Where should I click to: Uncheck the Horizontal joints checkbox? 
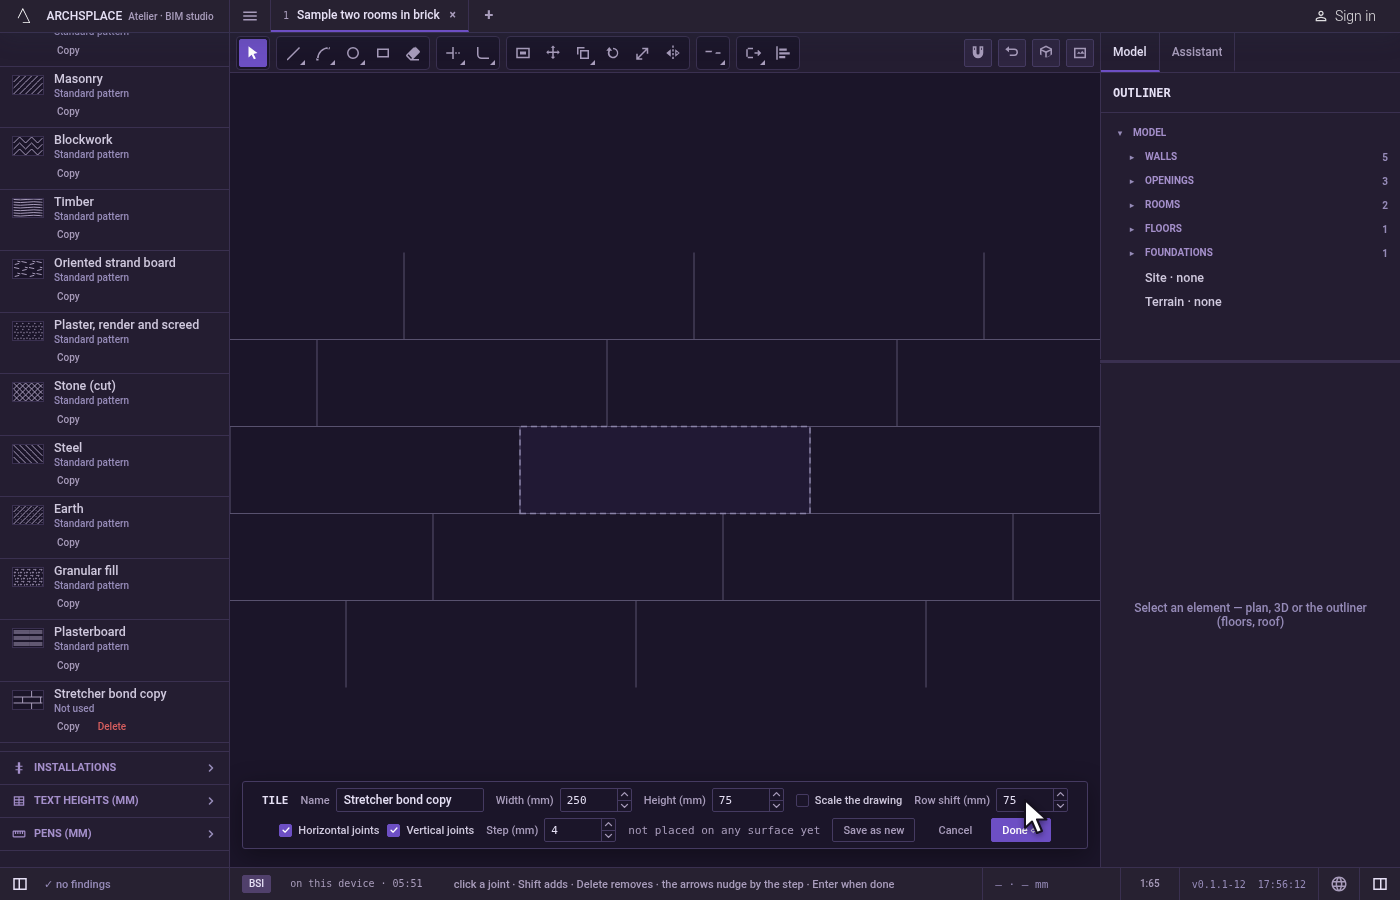(x=286, y=830)
